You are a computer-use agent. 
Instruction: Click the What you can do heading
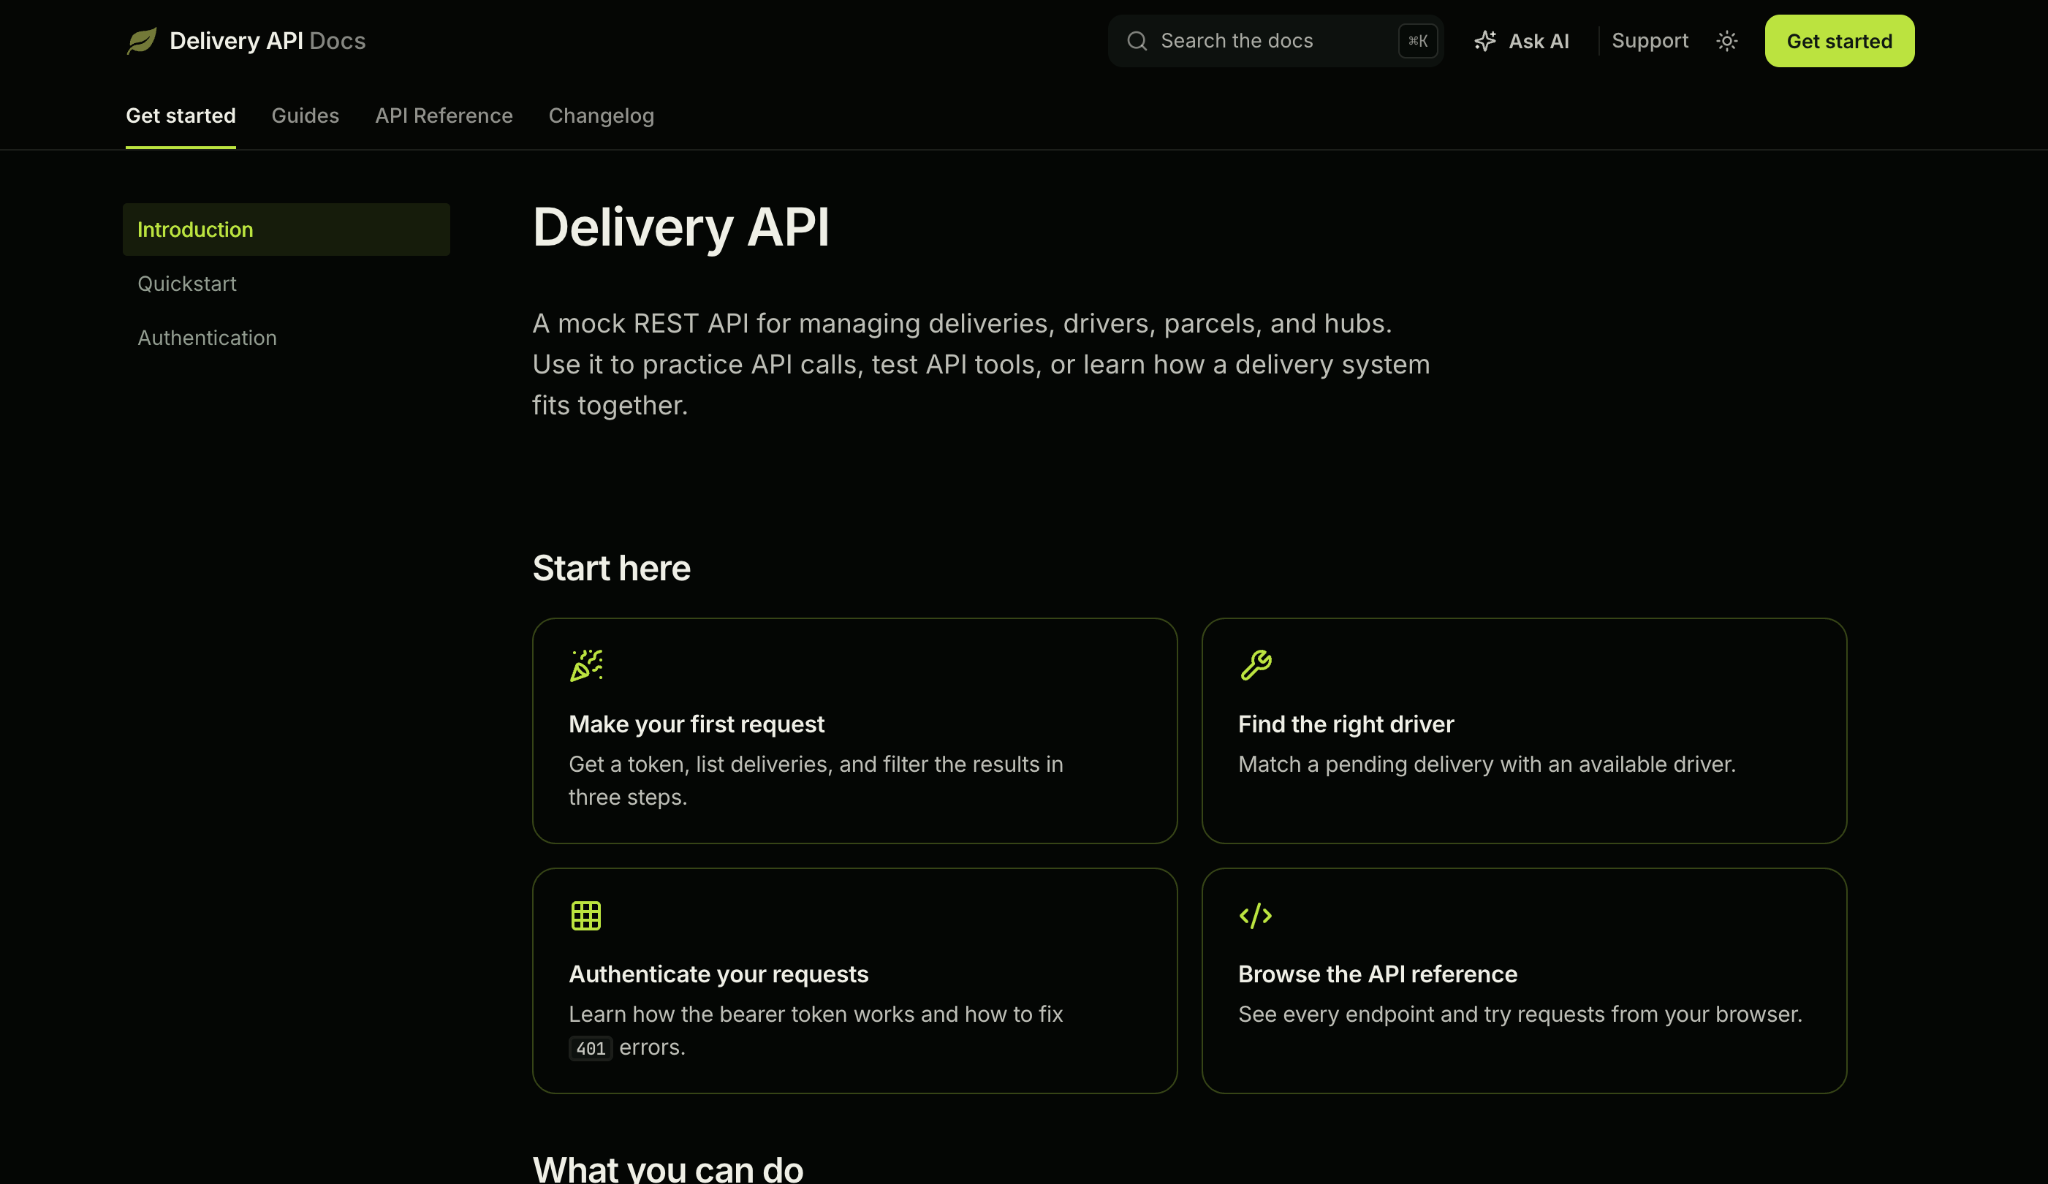(668, 1168)
